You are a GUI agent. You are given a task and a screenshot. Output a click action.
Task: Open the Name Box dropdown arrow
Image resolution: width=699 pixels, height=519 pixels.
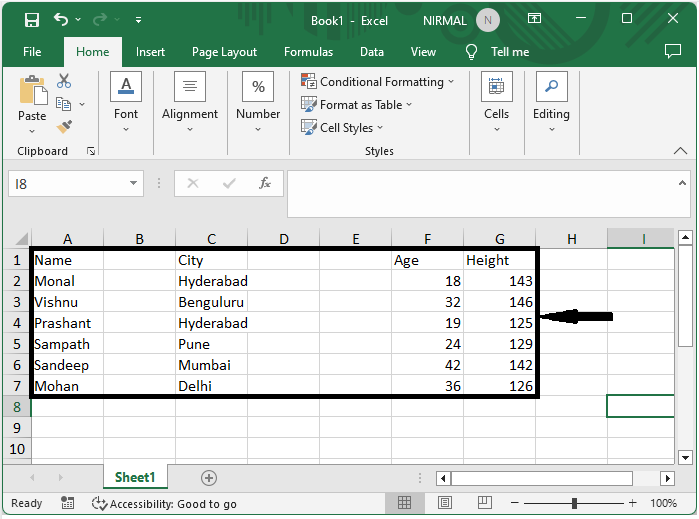[135, 184]
